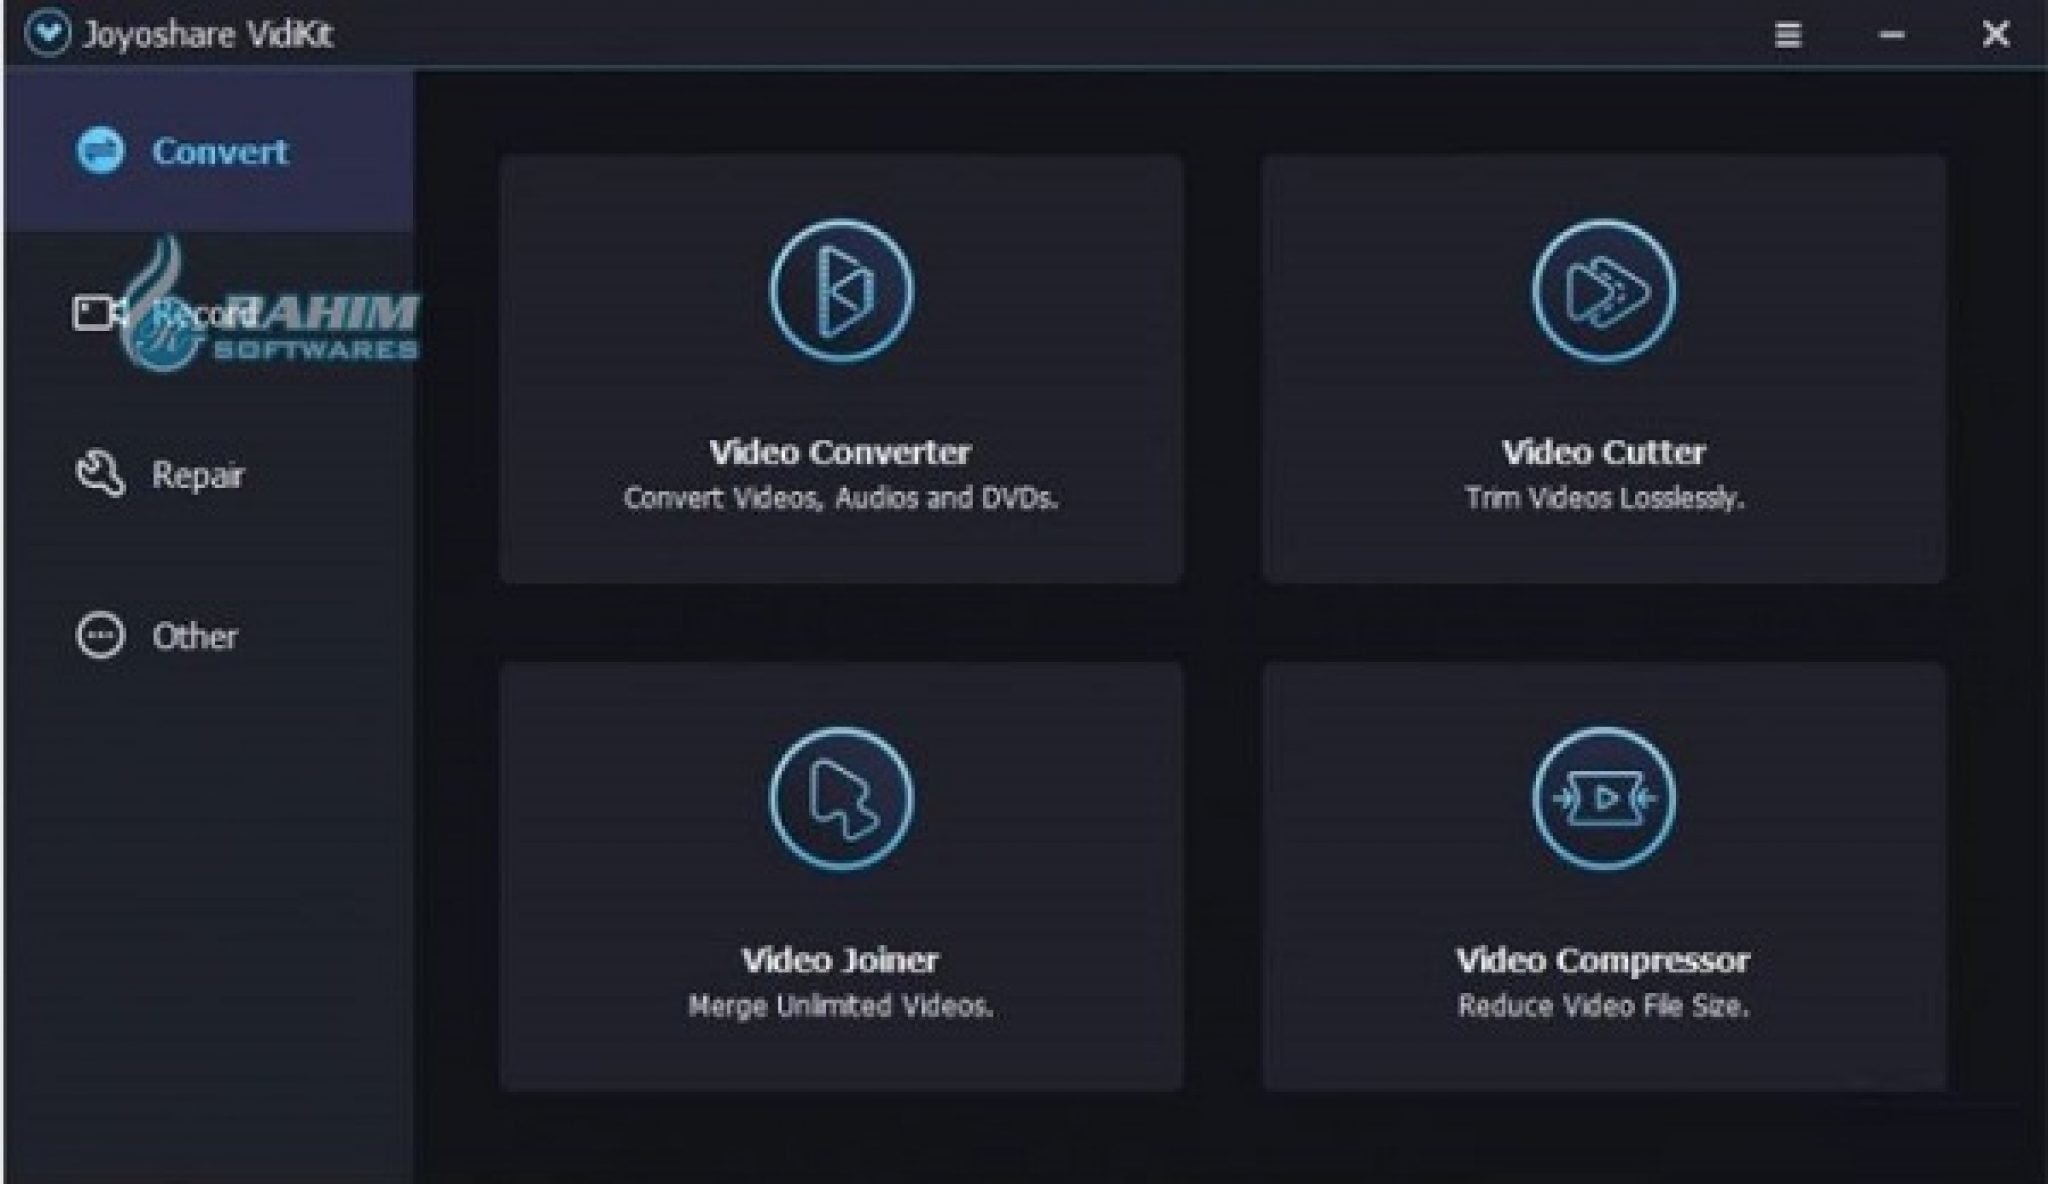Click the Convert sidebar icon
The image size is (2048, 1184).
100,151
